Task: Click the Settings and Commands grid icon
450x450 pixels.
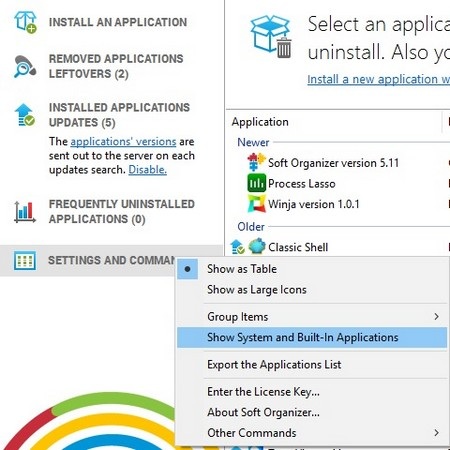Action: (25, 260)
